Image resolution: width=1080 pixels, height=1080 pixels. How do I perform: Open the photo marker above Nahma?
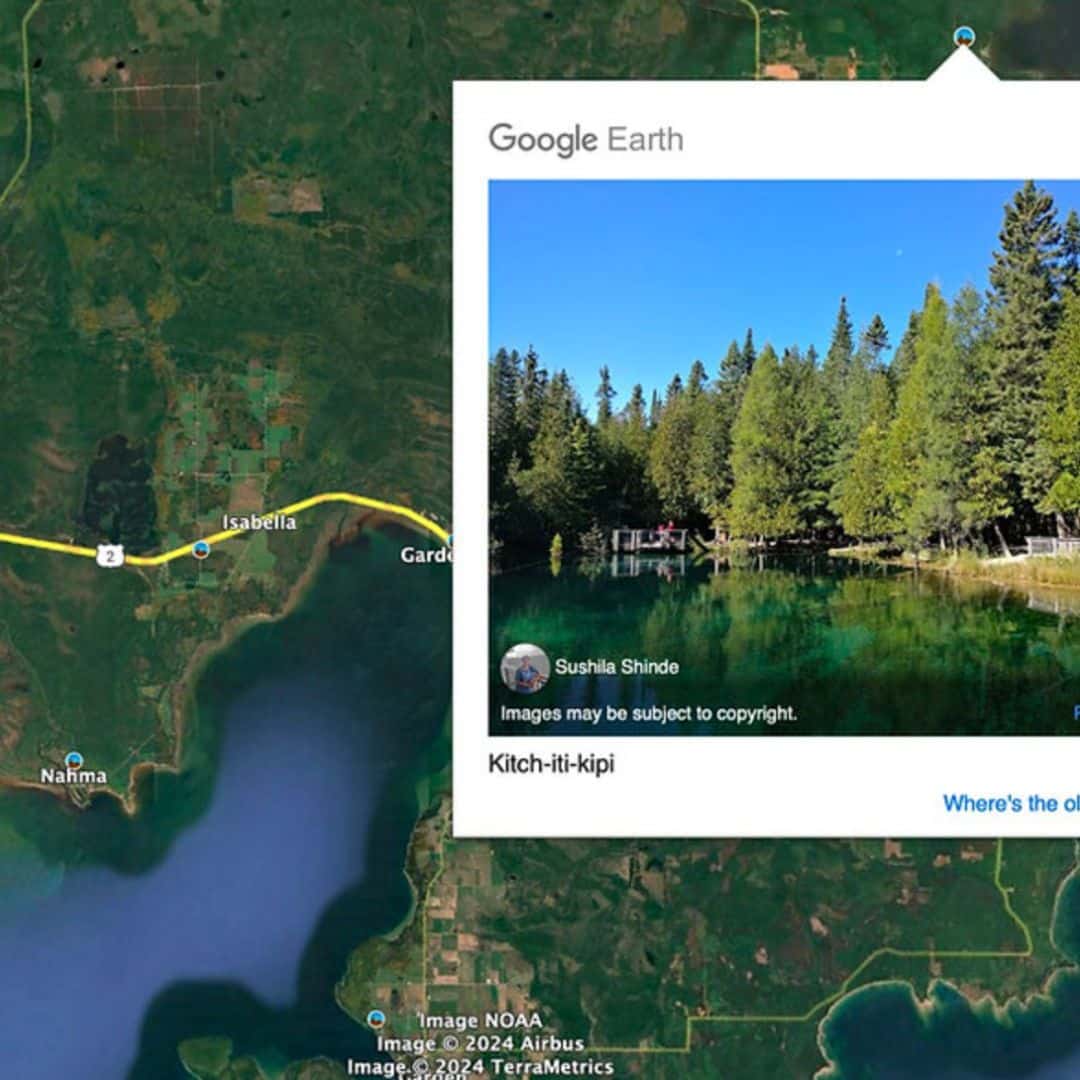pos(74,760)
